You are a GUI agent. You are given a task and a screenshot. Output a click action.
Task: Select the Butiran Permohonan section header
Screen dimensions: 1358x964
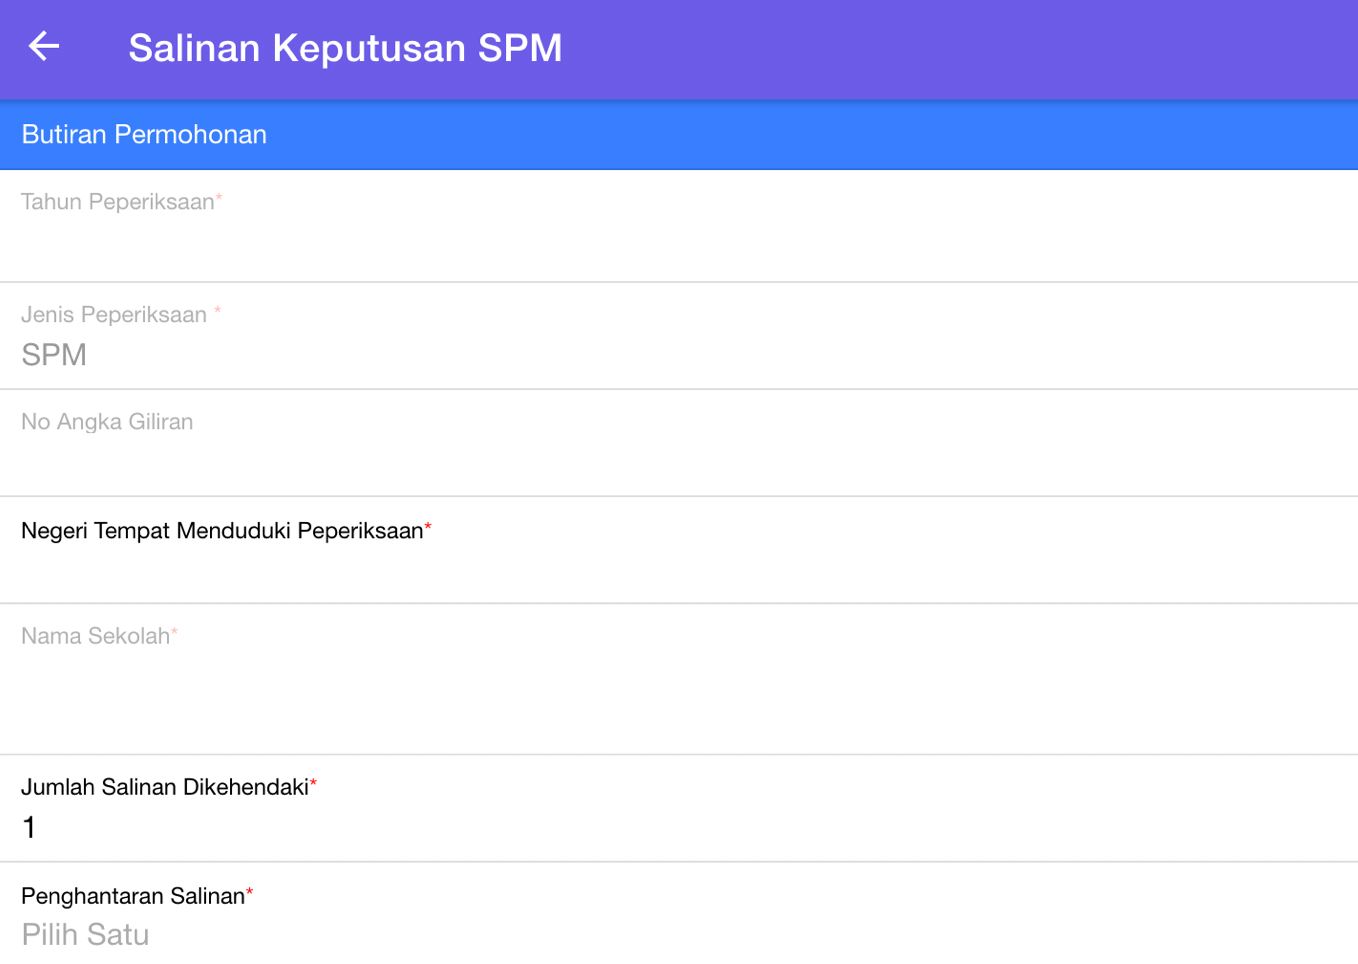[x=144, y=134]
